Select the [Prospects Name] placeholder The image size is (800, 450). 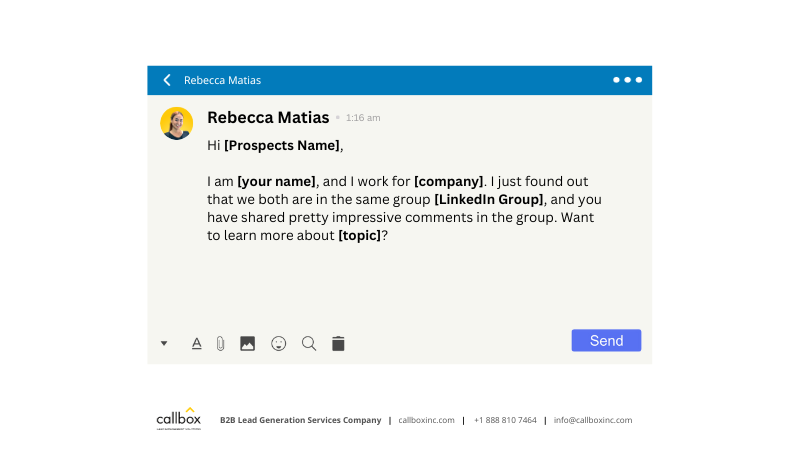point(282,145)
